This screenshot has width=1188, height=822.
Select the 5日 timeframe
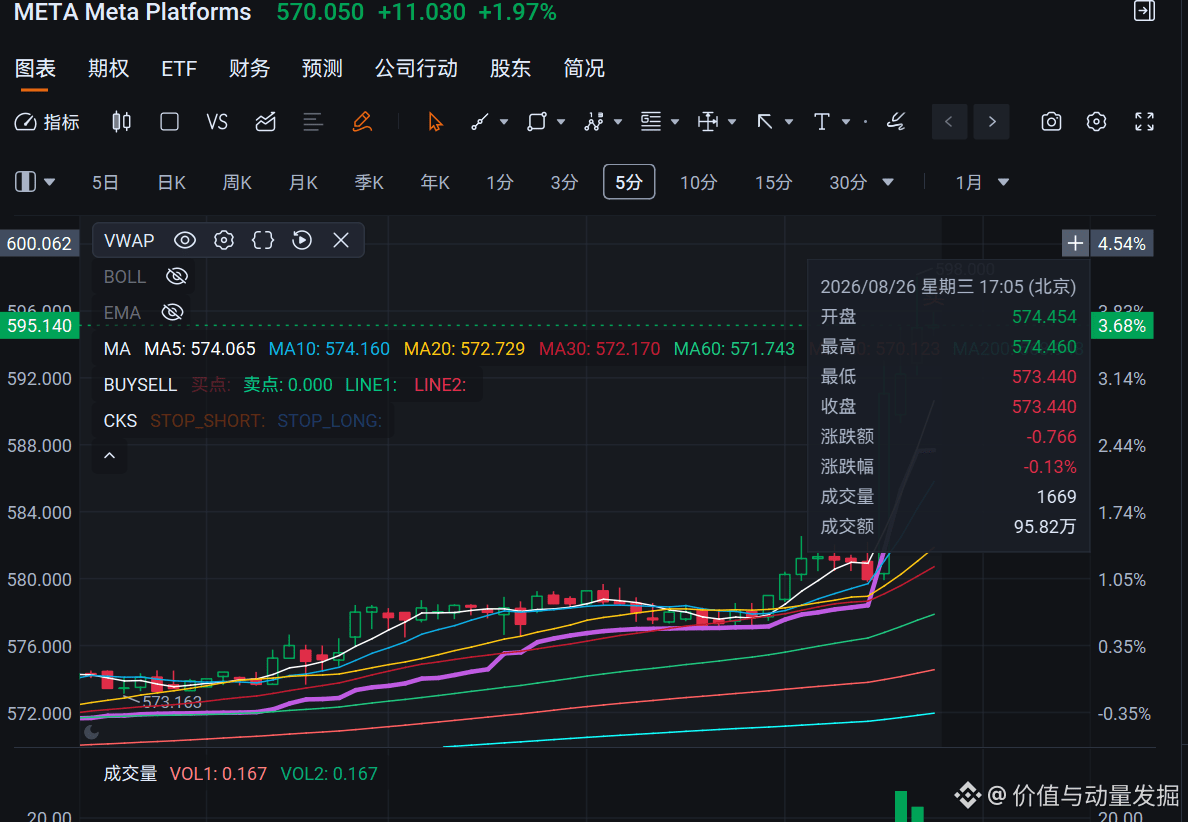tap(105, 183)
